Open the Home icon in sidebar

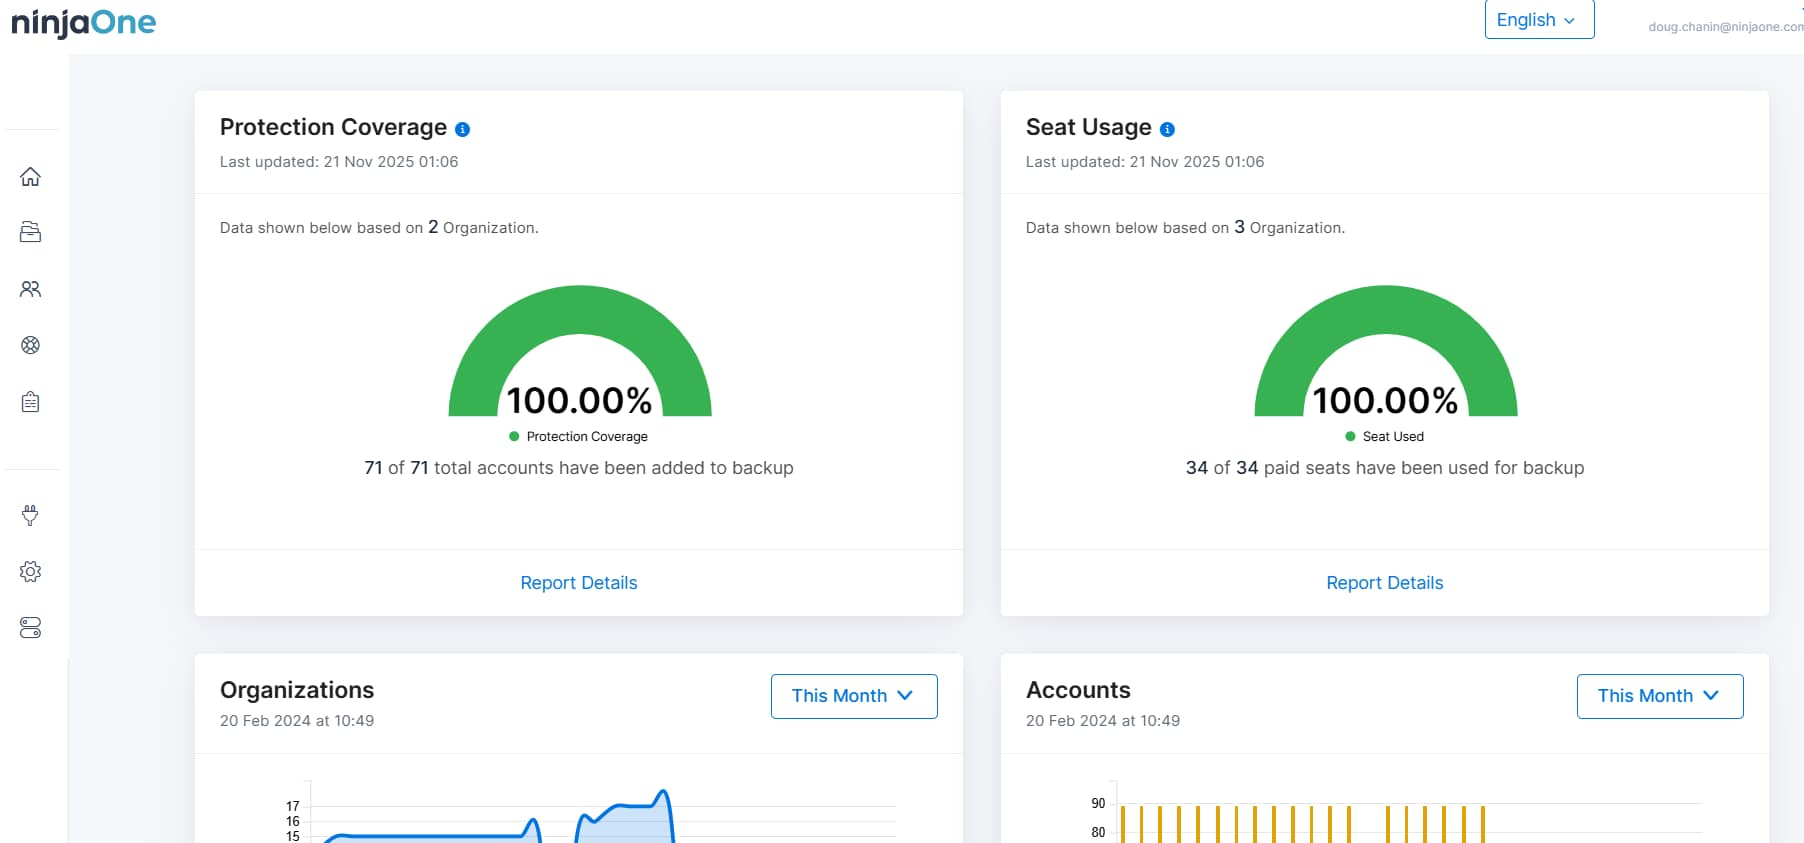pyautogui.click(x=30, y=177)
